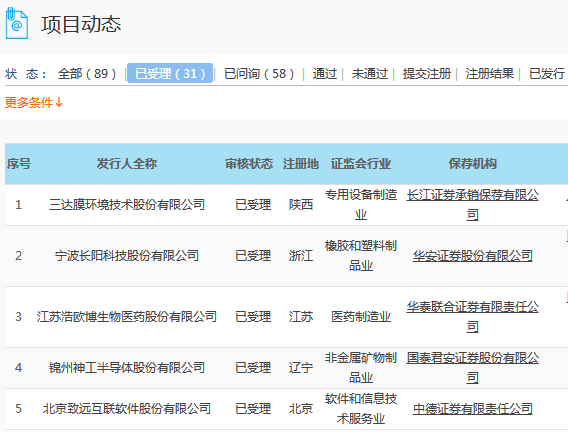Click issuer 北京致远互联软件股份有限公司

(x=127, y=409)
